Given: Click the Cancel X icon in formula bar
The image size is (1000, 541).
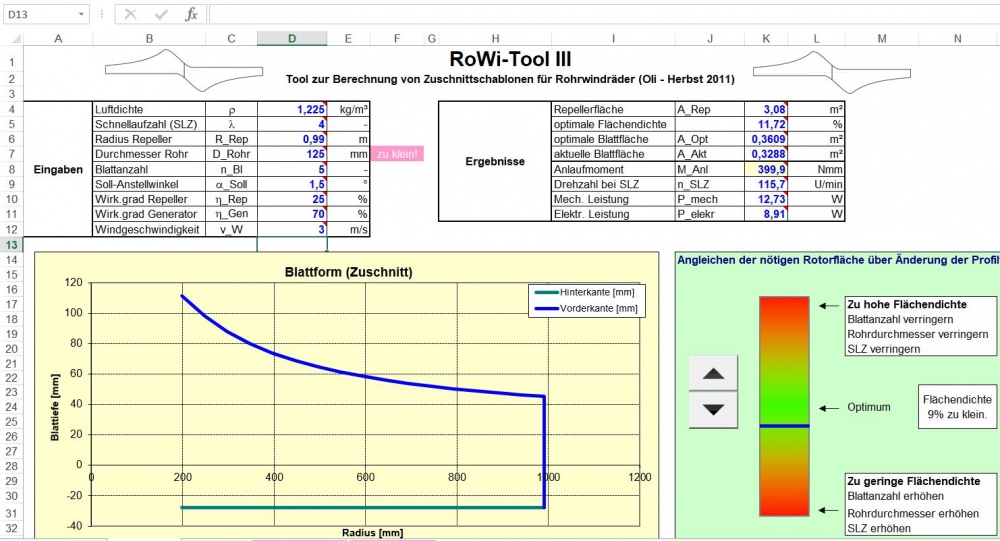Looking at the screenshot, I should (x=130, y=15).
